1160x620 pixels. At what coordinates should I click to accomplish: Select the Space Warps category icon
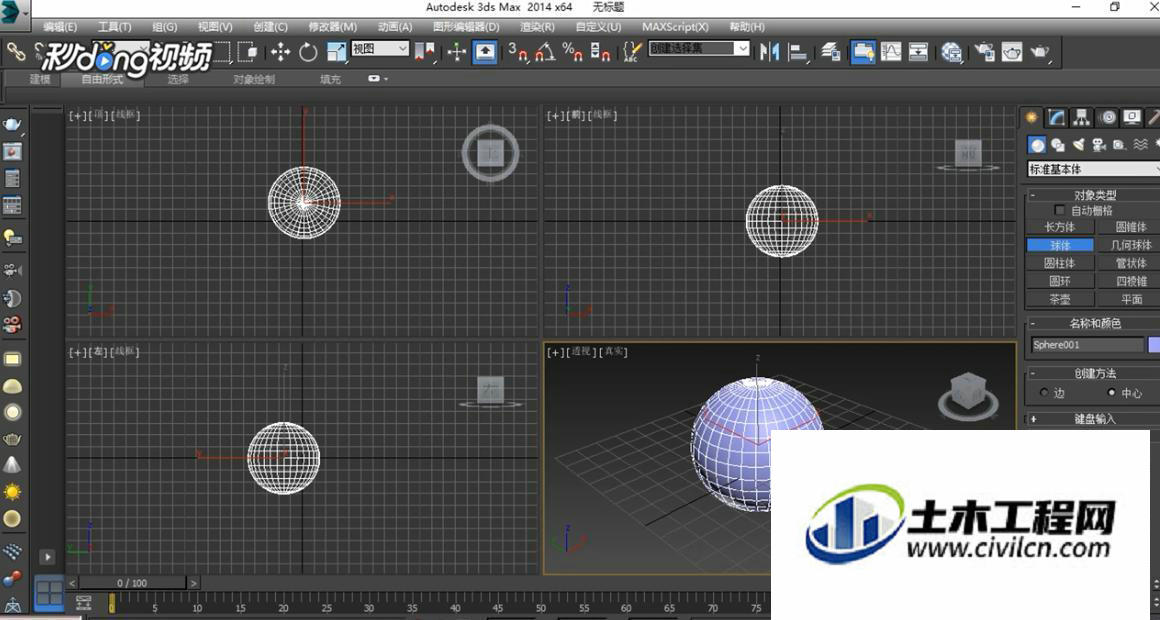[1140, 145]
